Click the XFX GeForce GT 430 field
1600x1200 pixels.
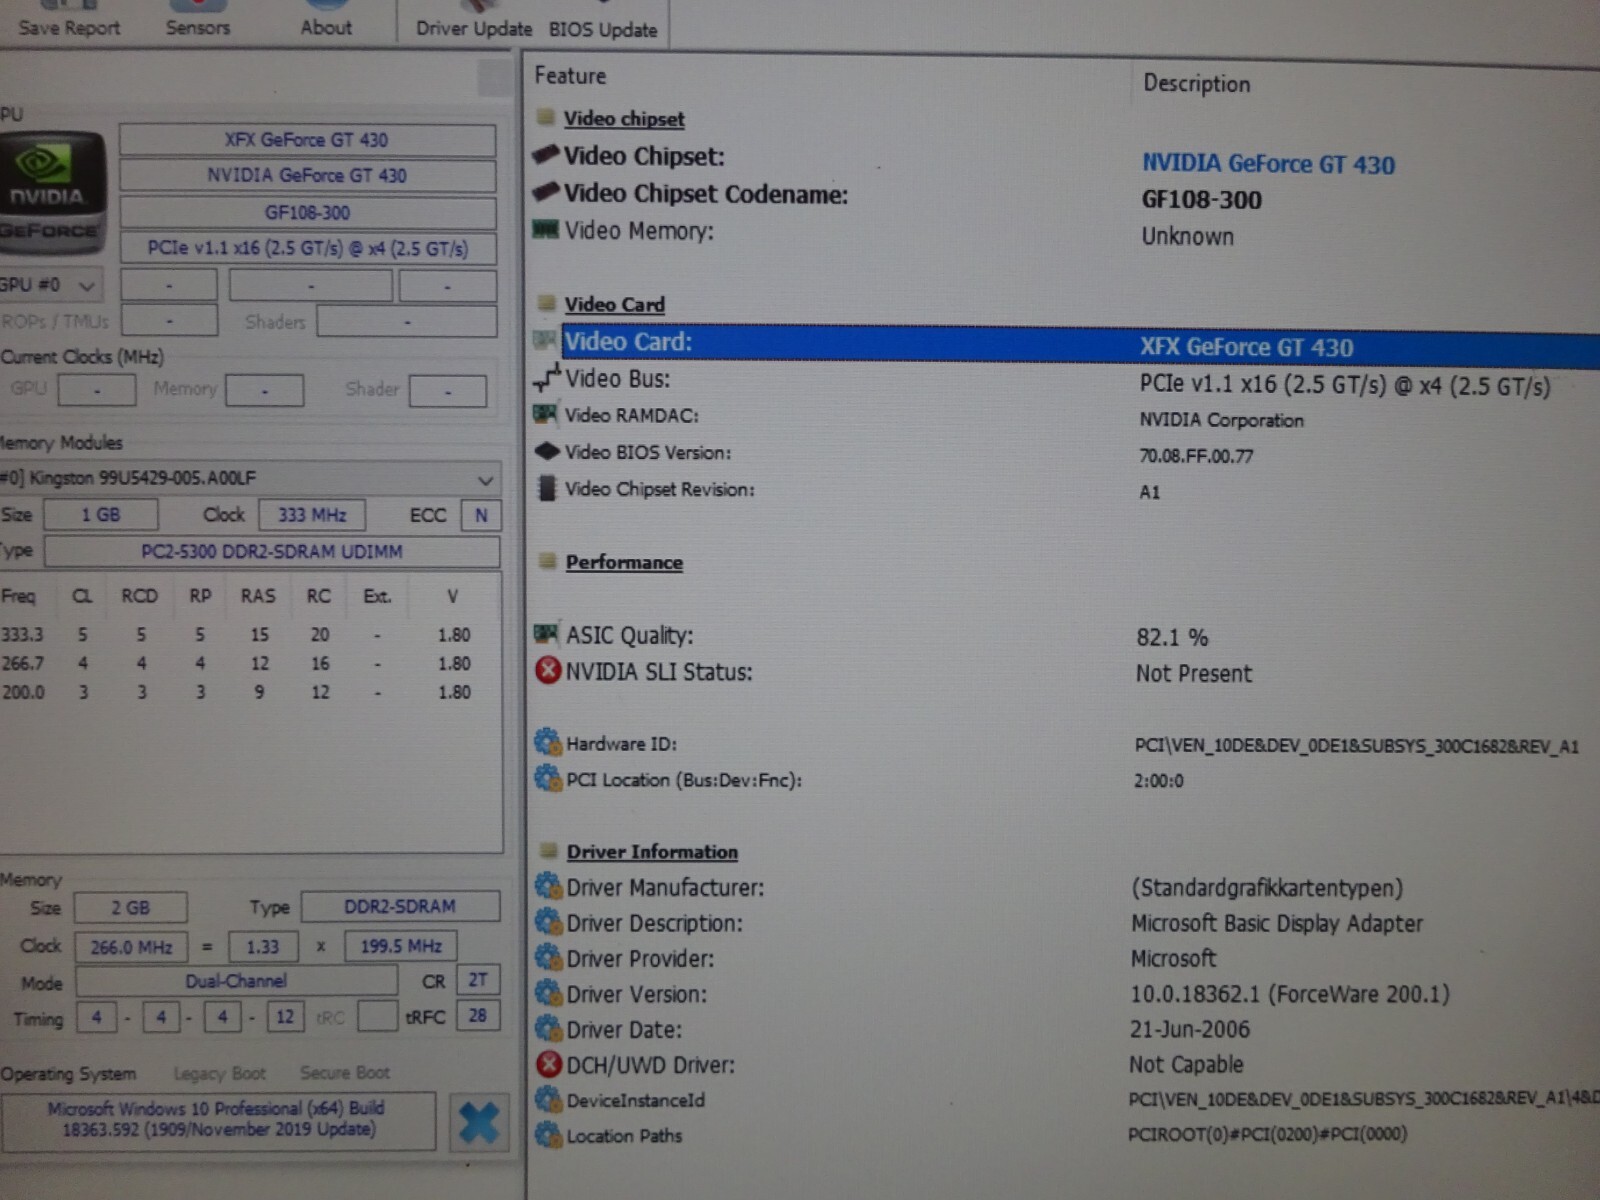(x=307, y=140)
